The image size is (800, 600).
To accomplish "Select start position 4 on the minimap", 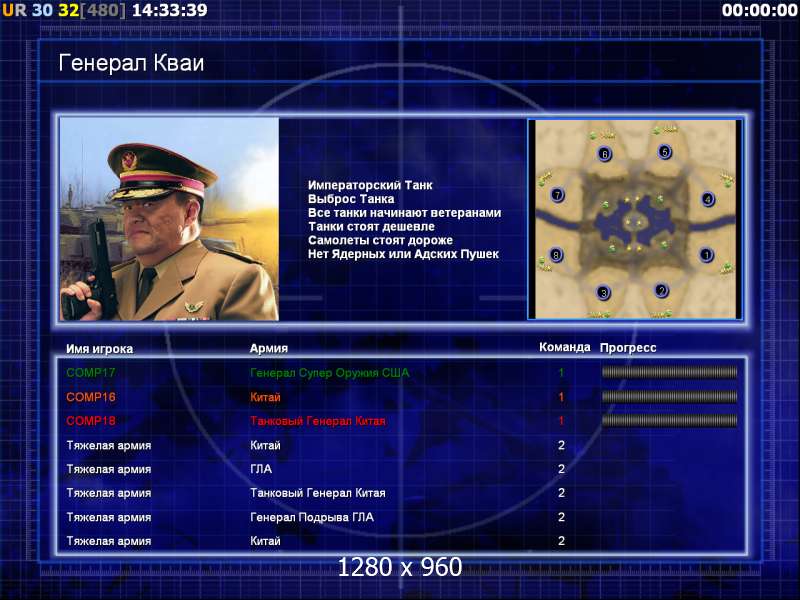I will (708, 199).
